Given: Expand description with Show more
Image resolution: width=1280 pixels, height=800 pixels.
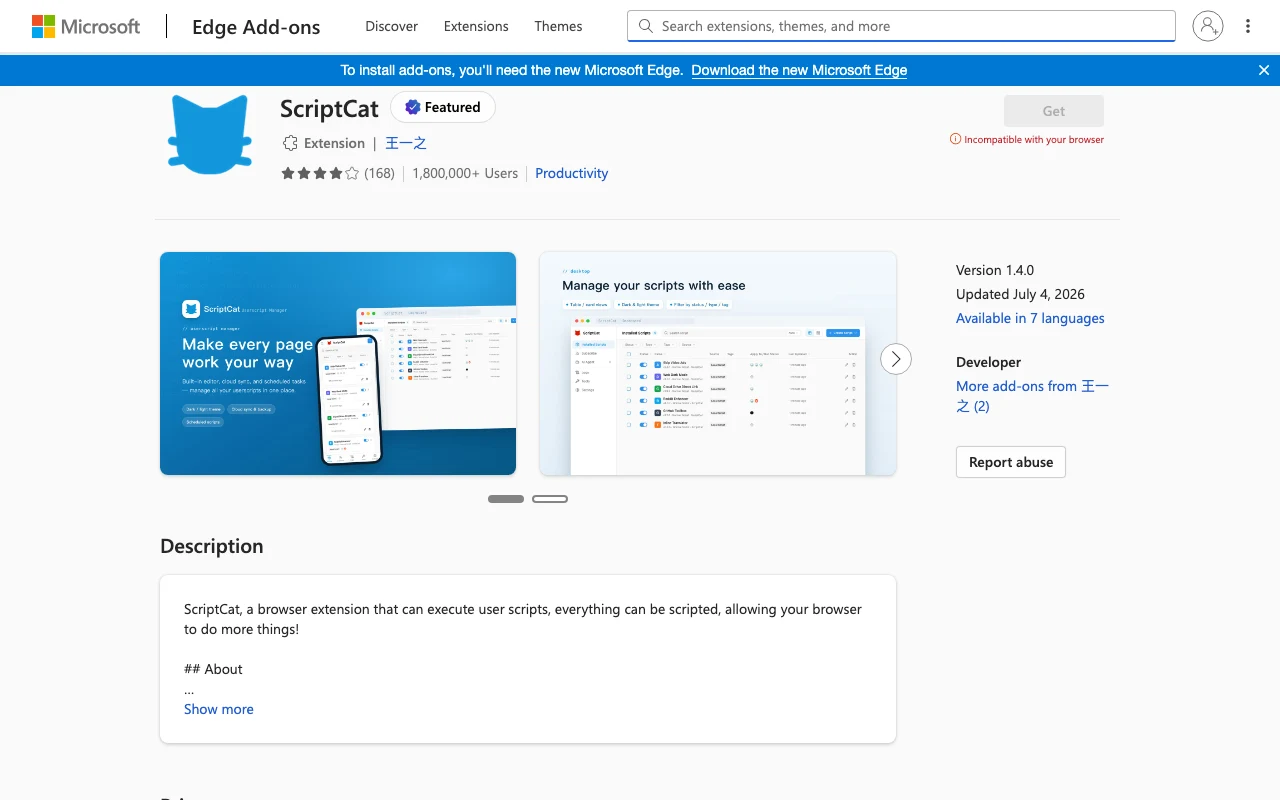Looking at the screenshot, I should coord(219,709).
